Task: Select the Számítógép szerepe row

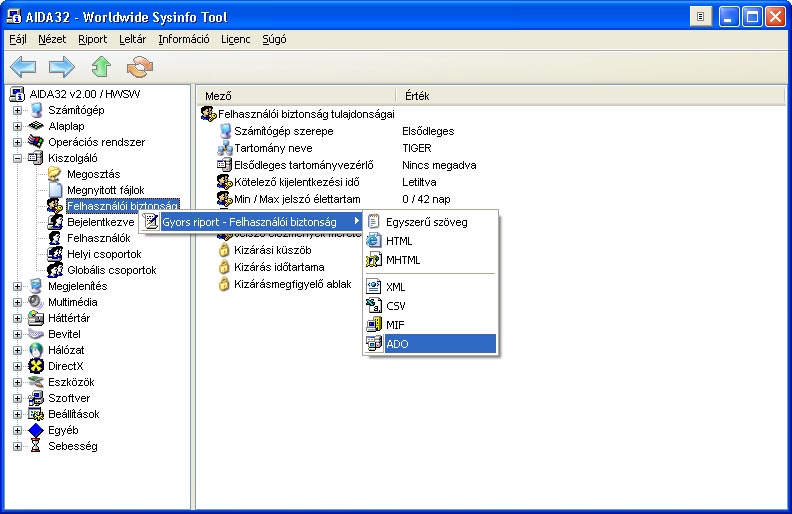Action: 284,131
